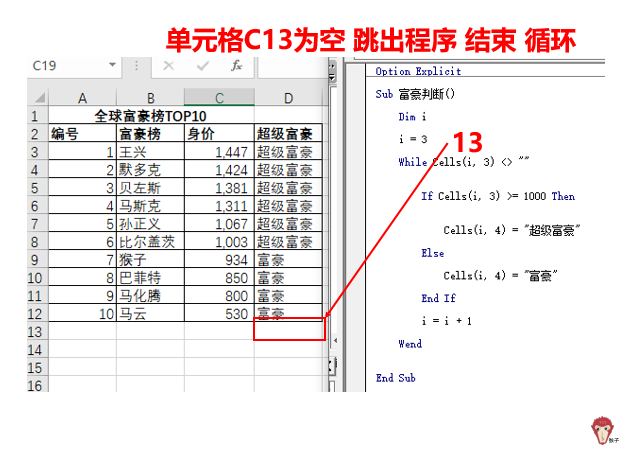Image resolution: width=626 pixels, height=449 pixels.
Task: Click cell containing 马云
Action: 151,314
